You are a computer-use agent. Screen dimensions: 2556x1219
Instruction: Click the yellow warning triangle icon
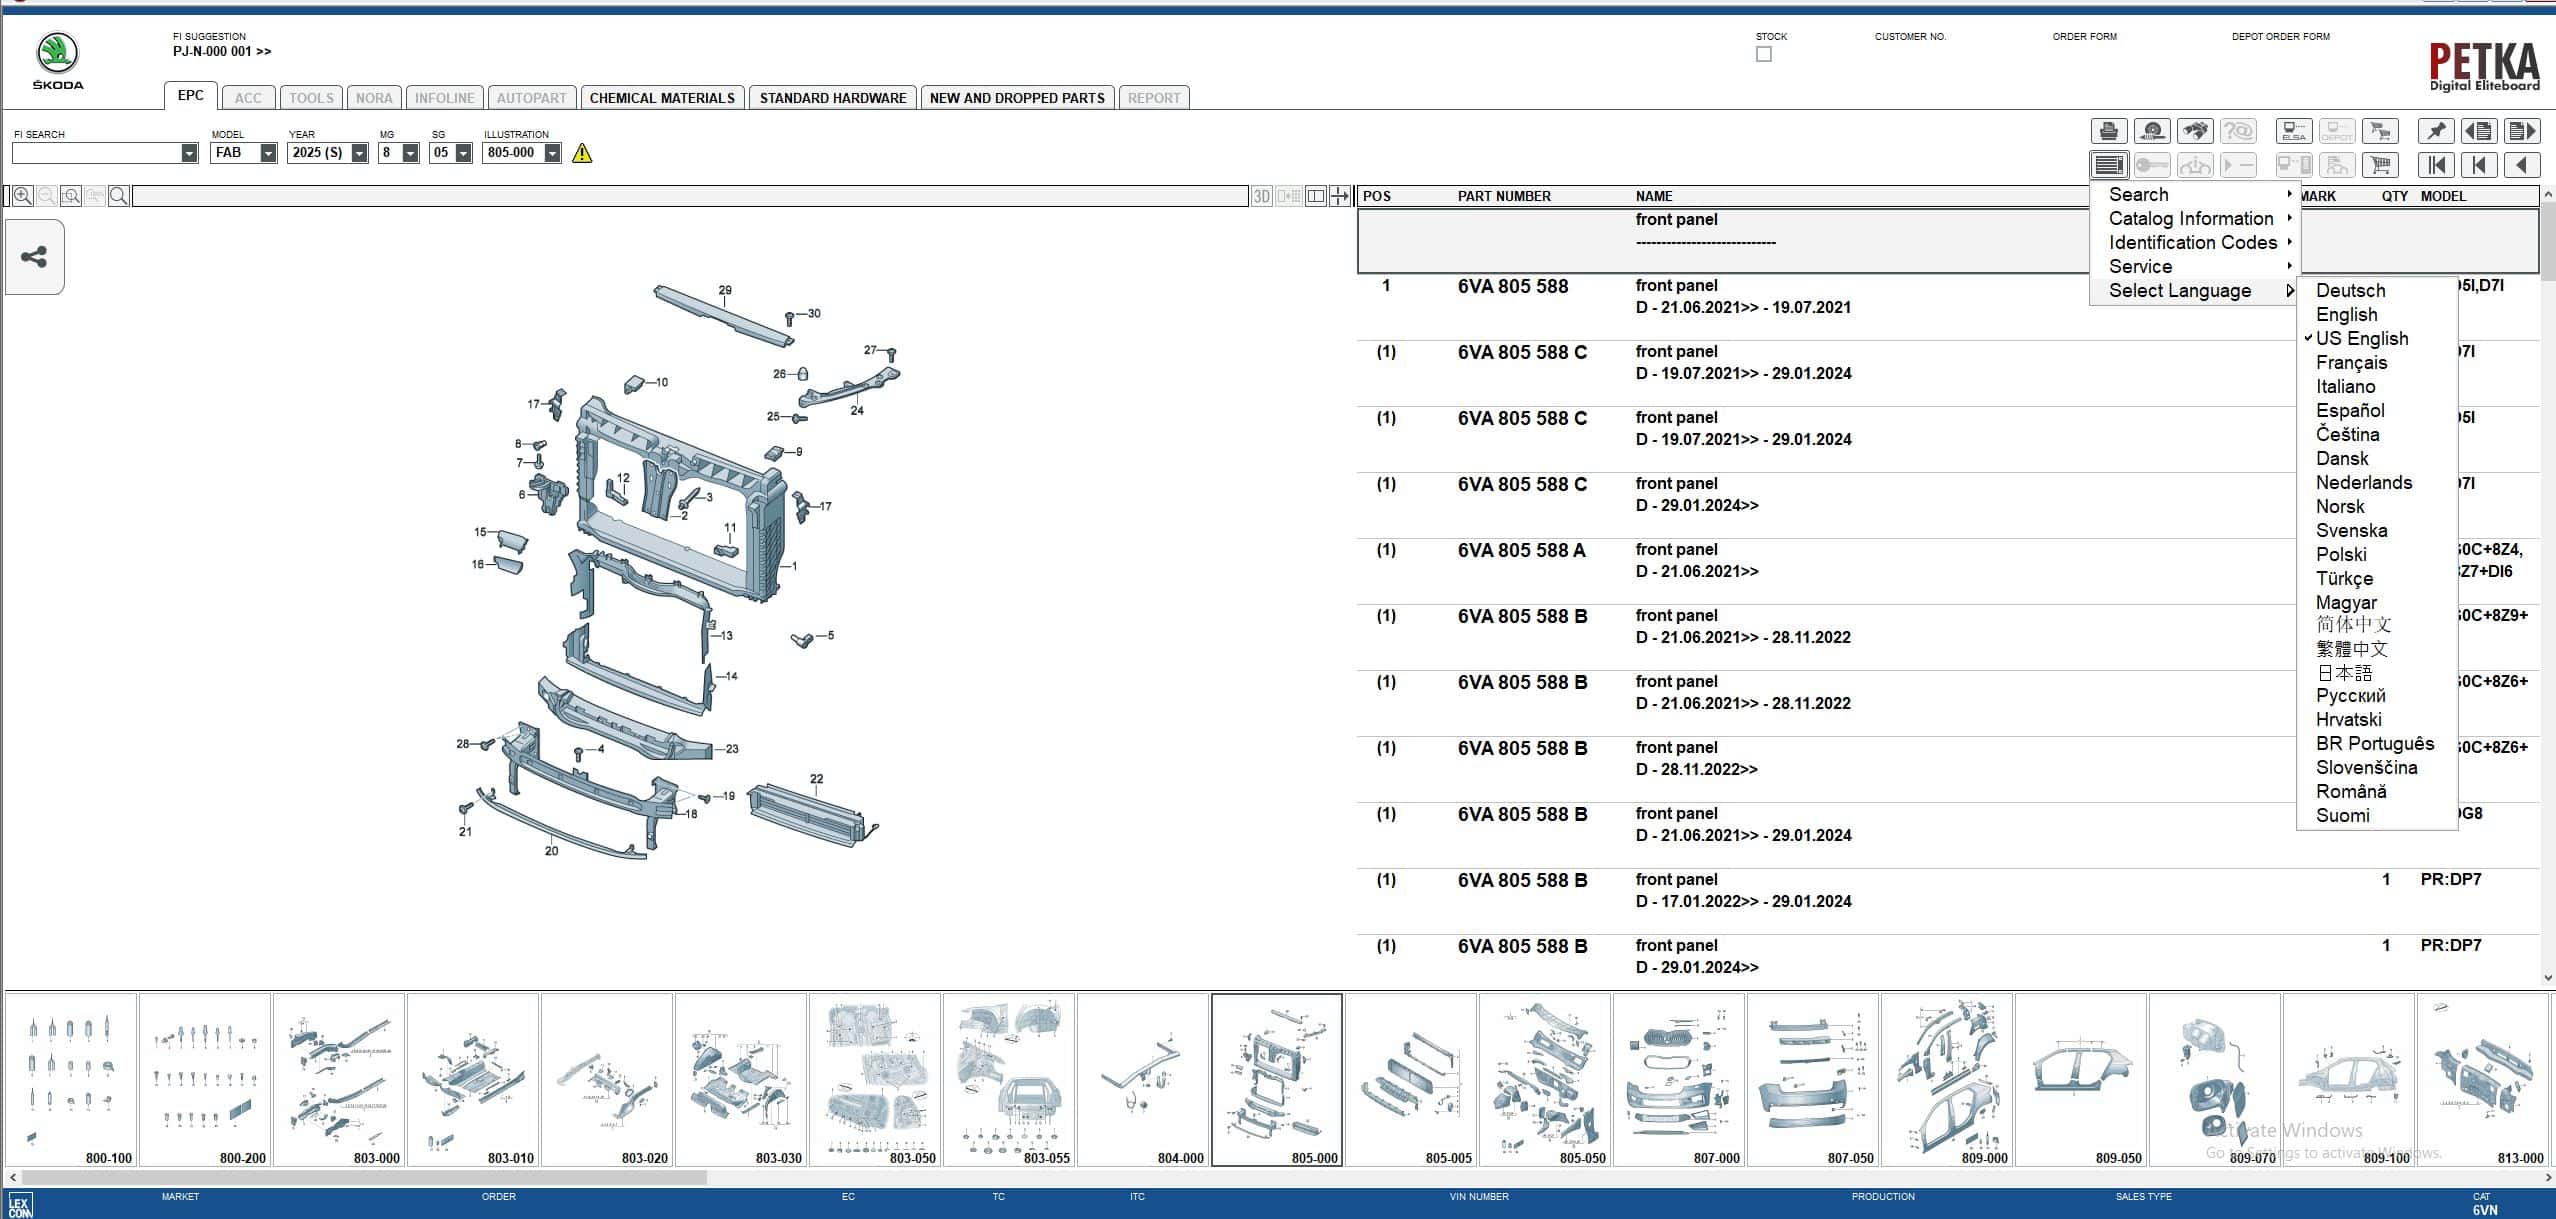click(x=582, y=153)
